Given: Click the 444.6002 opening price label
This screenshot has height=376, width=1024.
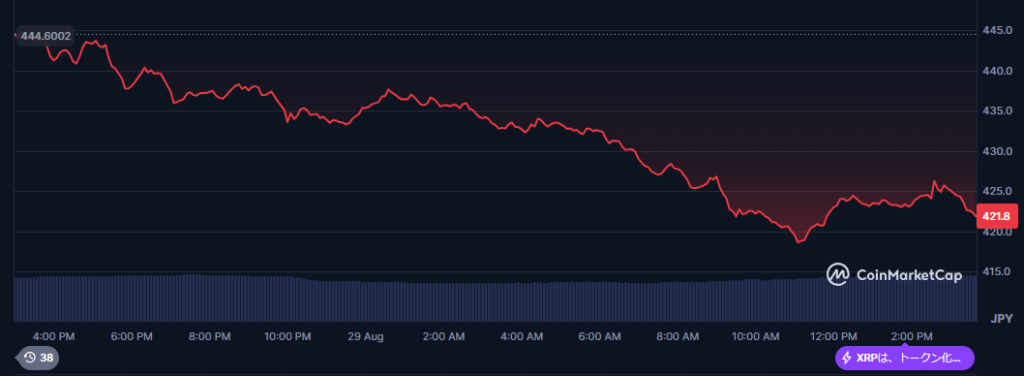Looking at the screenshot, I should pos(45,36).
